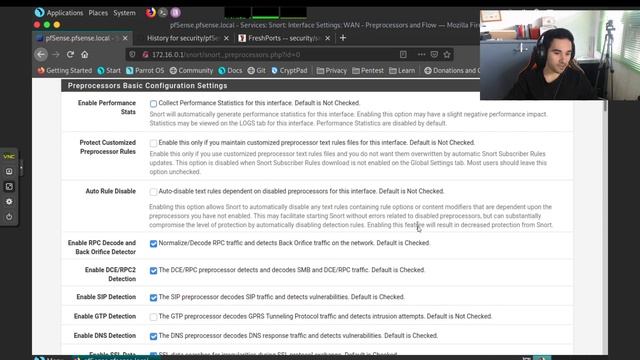Open VNC settings gear on side panel

9,202
